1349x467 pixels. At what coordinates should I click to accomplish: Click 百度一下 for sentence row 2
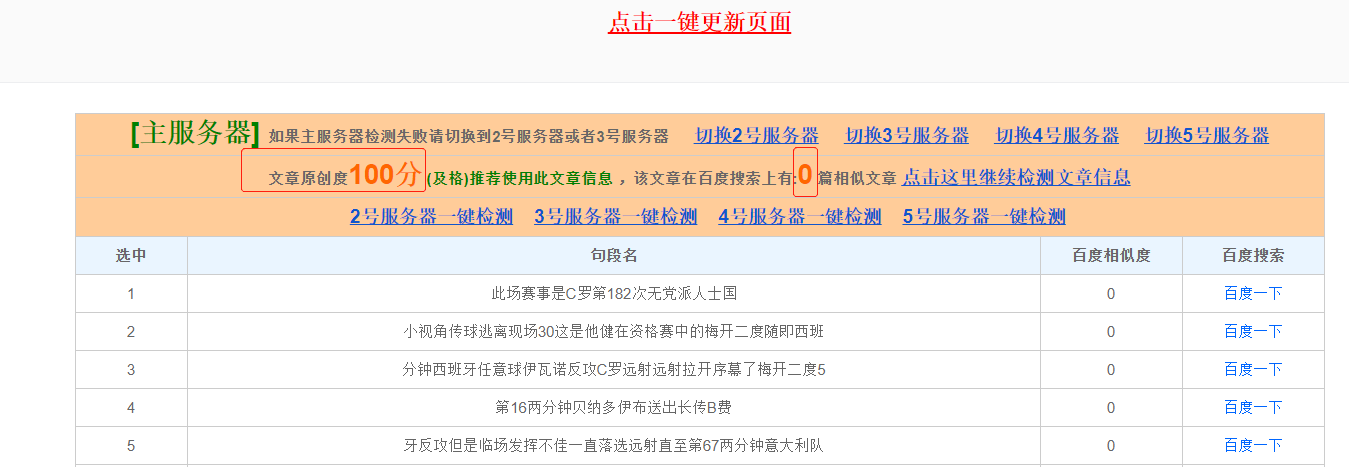(1252, 332)
